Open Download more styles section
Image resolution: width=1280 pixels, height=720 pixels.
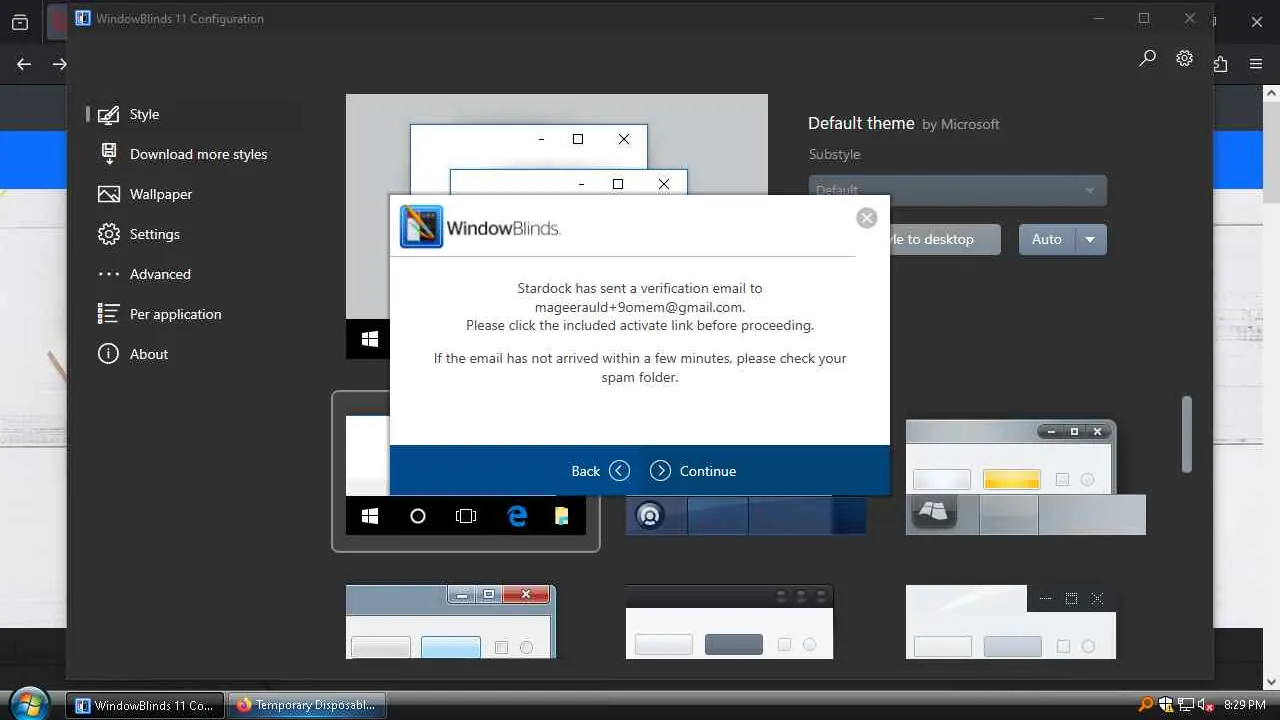tap(198, 154)
